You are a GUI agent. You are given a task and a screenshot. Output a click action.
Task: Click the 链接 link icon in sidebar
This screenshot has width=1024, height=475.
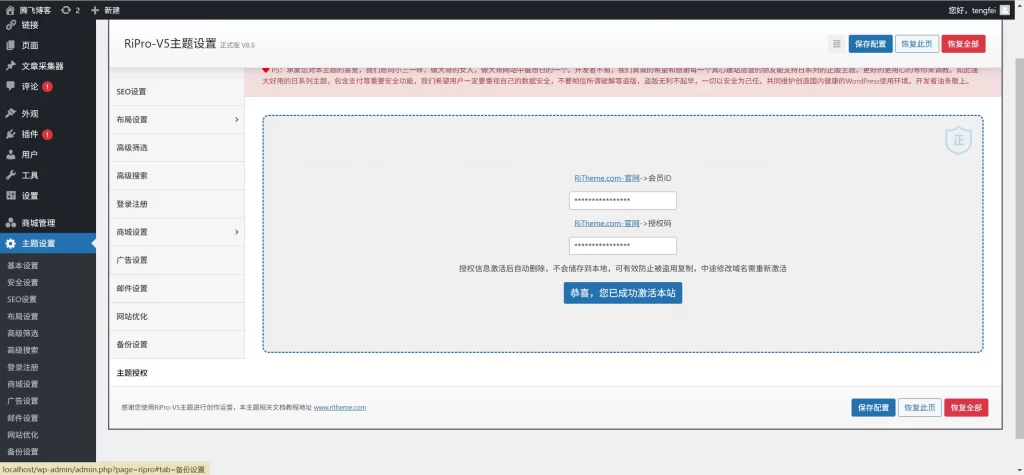coord(10,25)
